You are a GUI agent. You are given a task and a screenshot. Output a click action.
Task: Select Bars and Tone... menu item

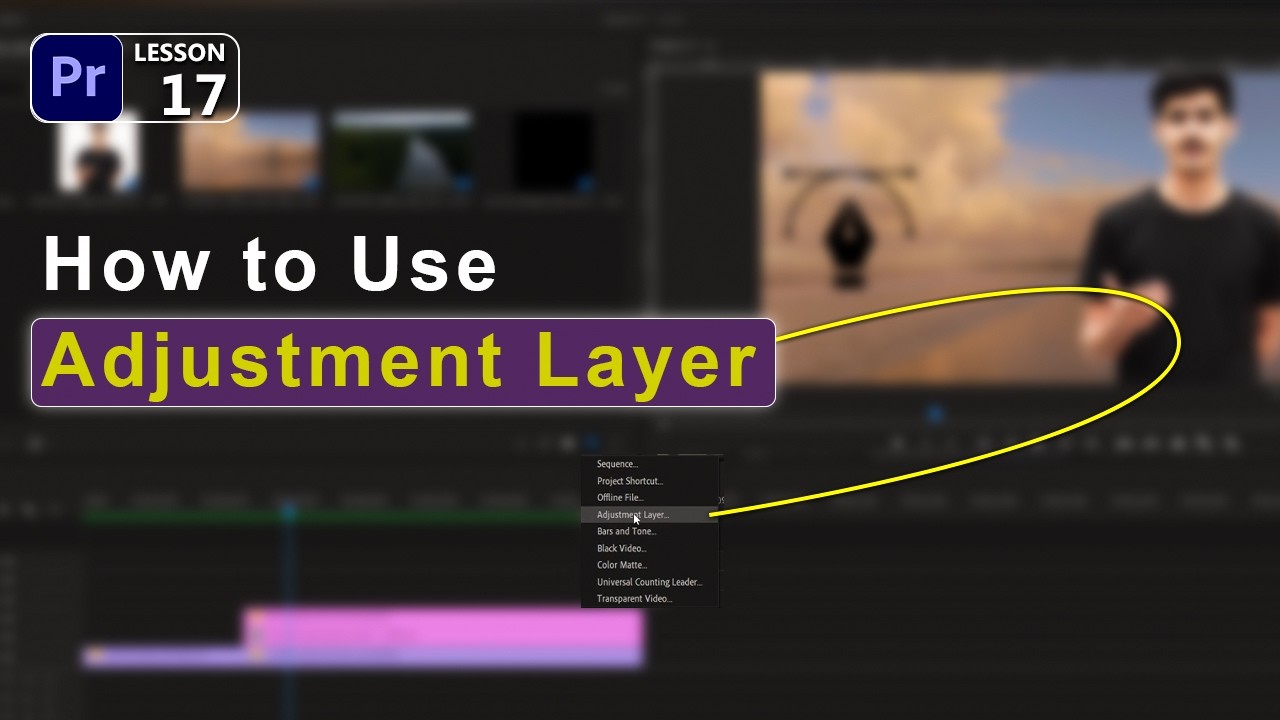tap(649, 532)
